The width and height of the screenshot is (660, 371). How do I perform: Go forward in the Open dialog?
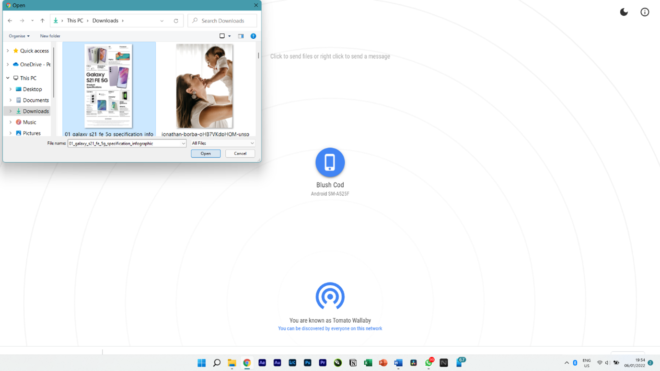pos(22,21)
